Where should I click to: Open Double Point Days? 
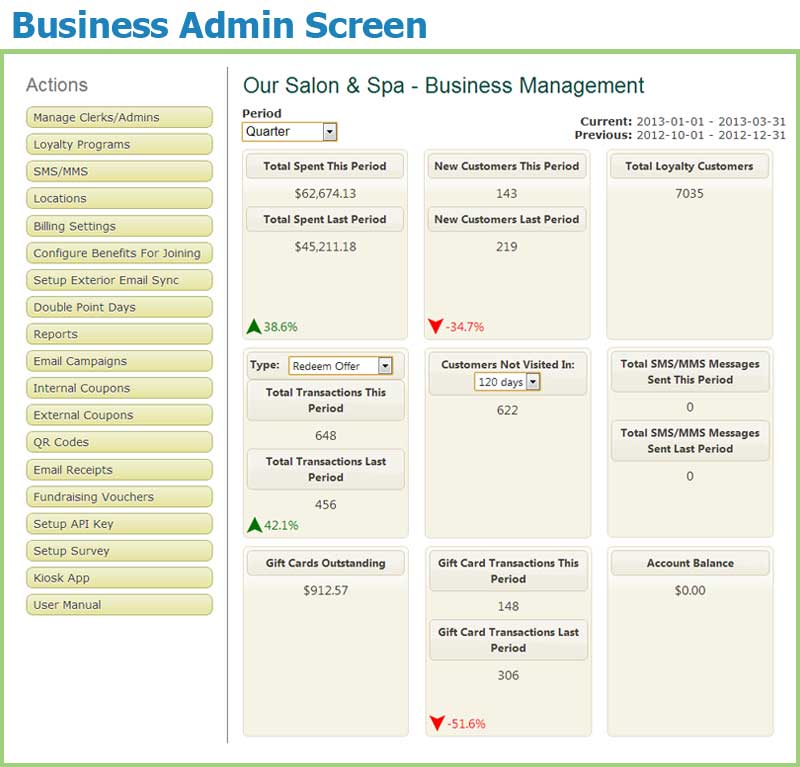click(x=119, y=307)
